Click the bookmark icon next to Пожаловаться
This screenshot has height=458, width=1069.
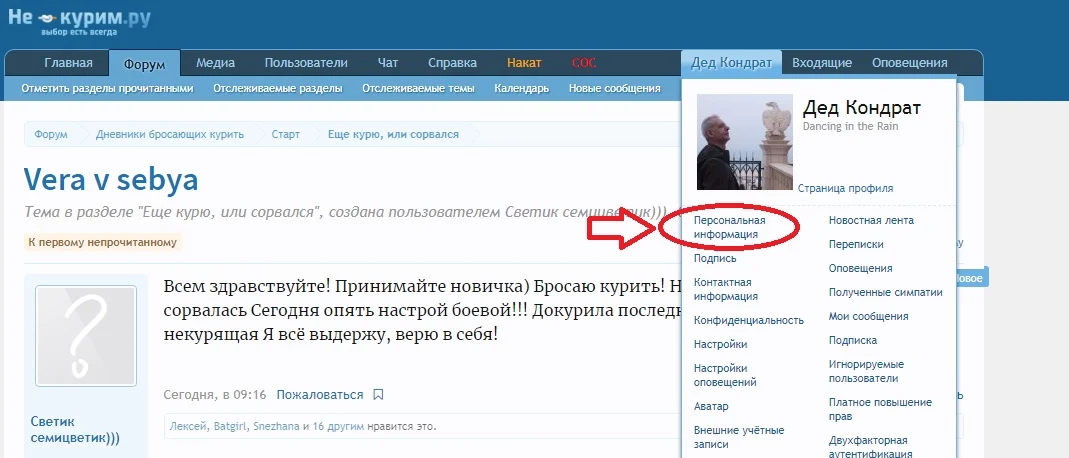pos(379,395)
